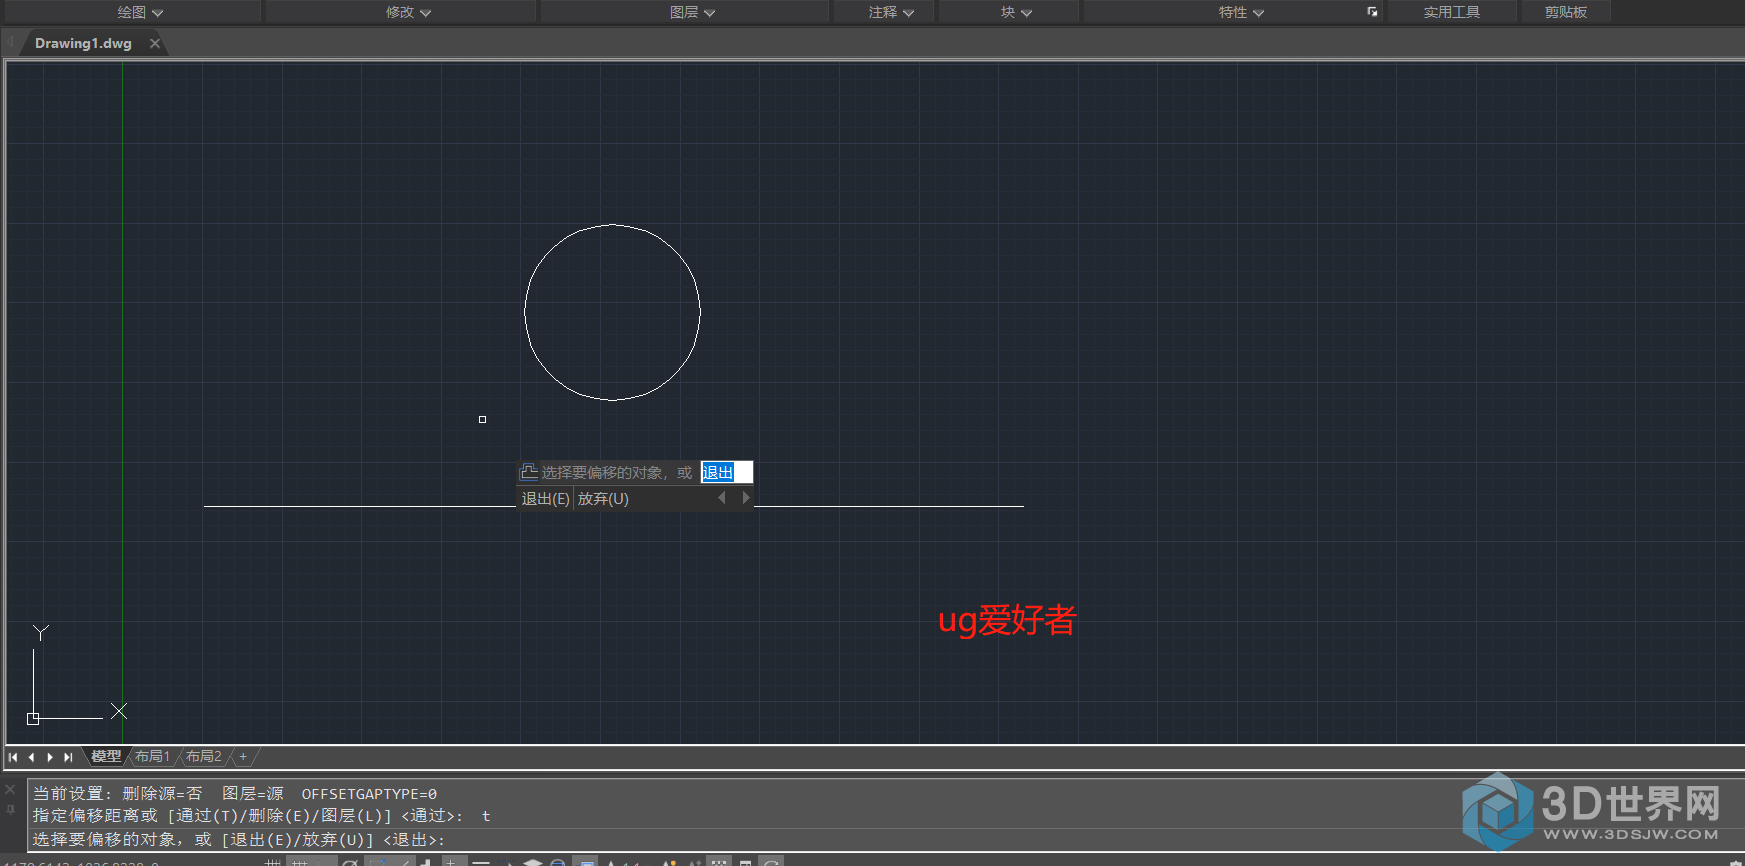Choose 放弃(U) option in dynamic prompt
The height and width of the screenshot is (866, 1745).
coord(603,499)
